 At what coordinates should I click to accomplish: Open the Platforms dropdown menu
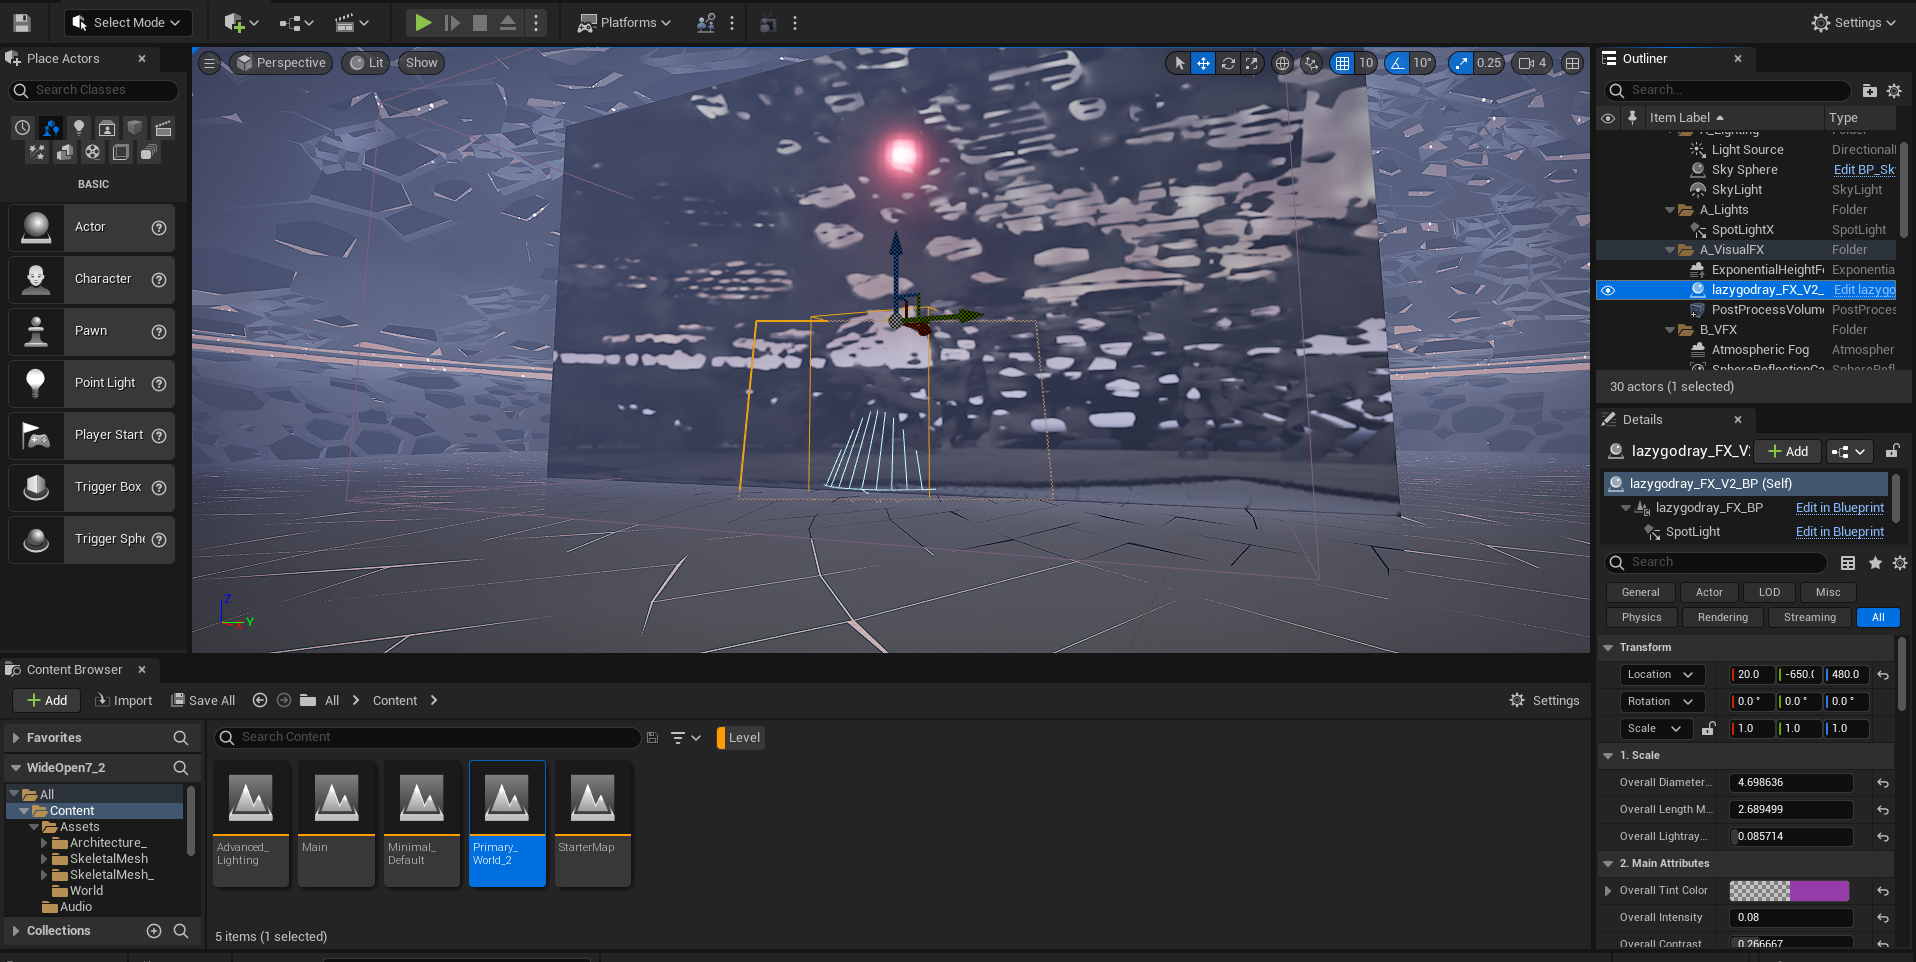point(625,22)
